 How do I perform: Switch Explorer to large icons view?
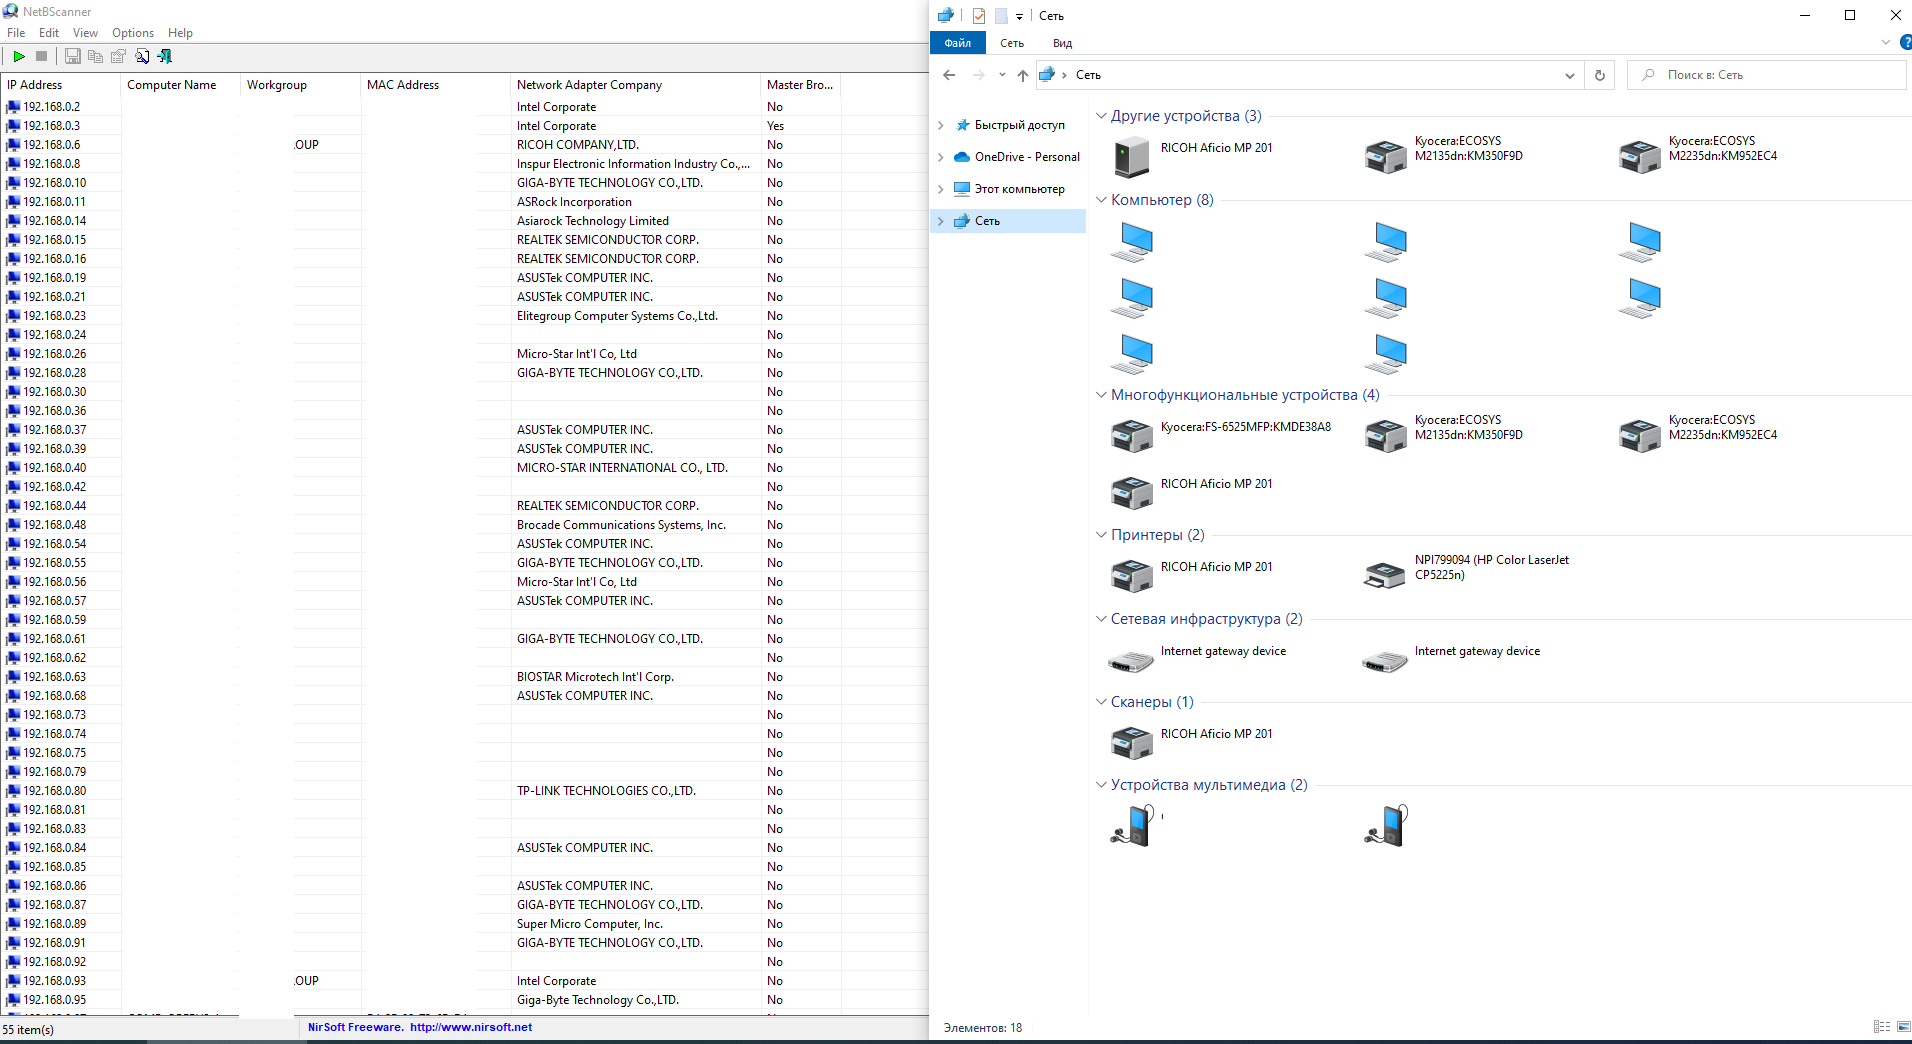tap(1903, 1027)
